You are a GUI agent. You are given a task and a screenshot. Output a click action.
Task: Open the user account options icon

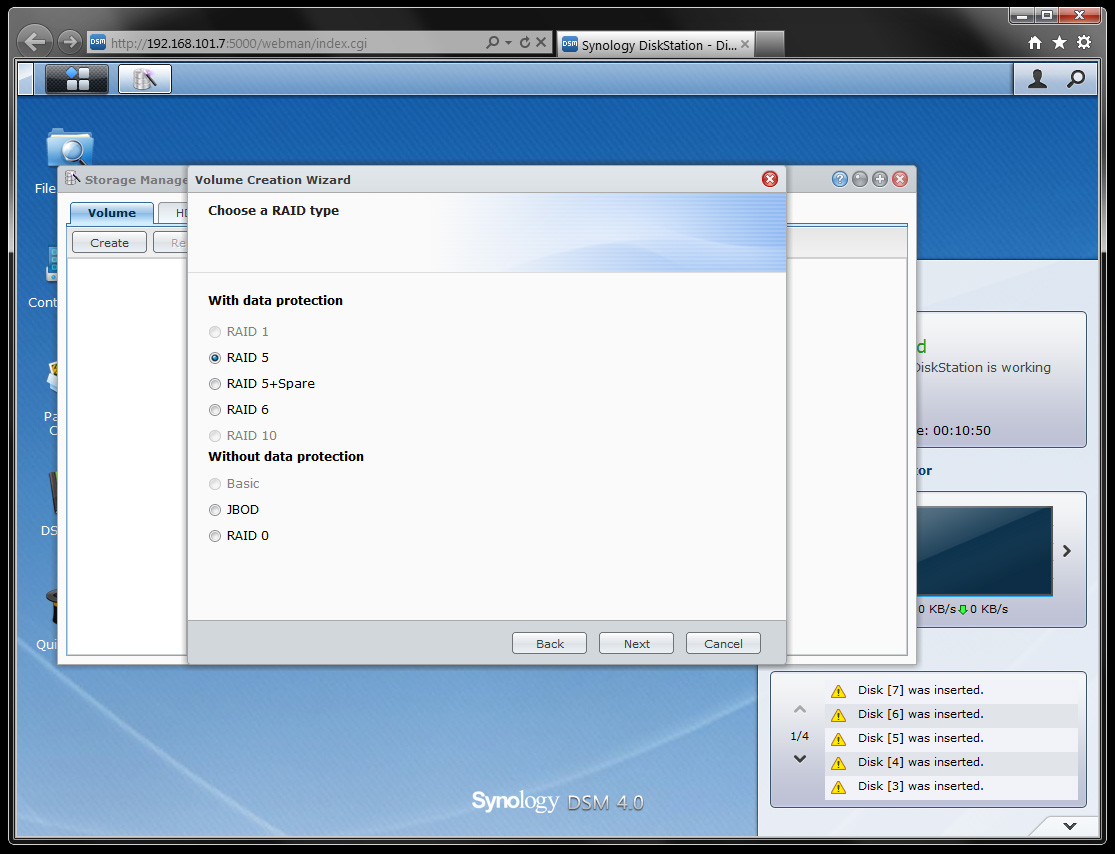[x=1037, y=79]
